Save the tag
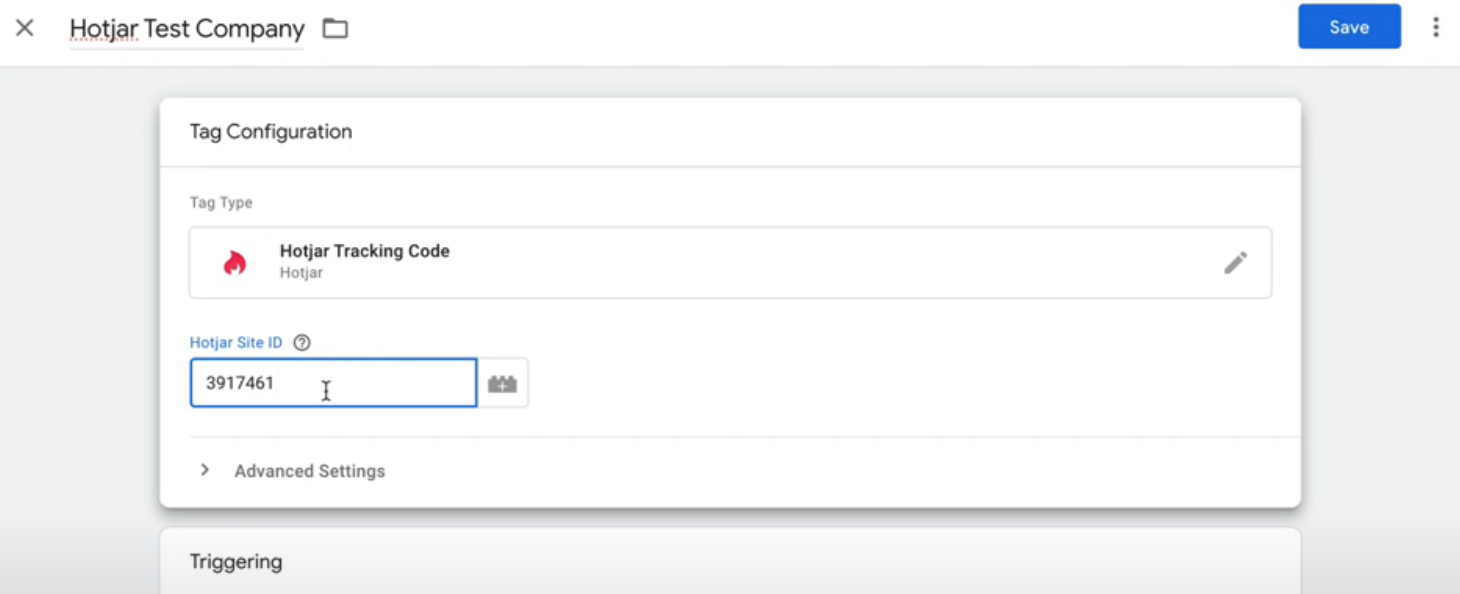Viewport: 1460px width, 594px height. tap(1349, 27)
